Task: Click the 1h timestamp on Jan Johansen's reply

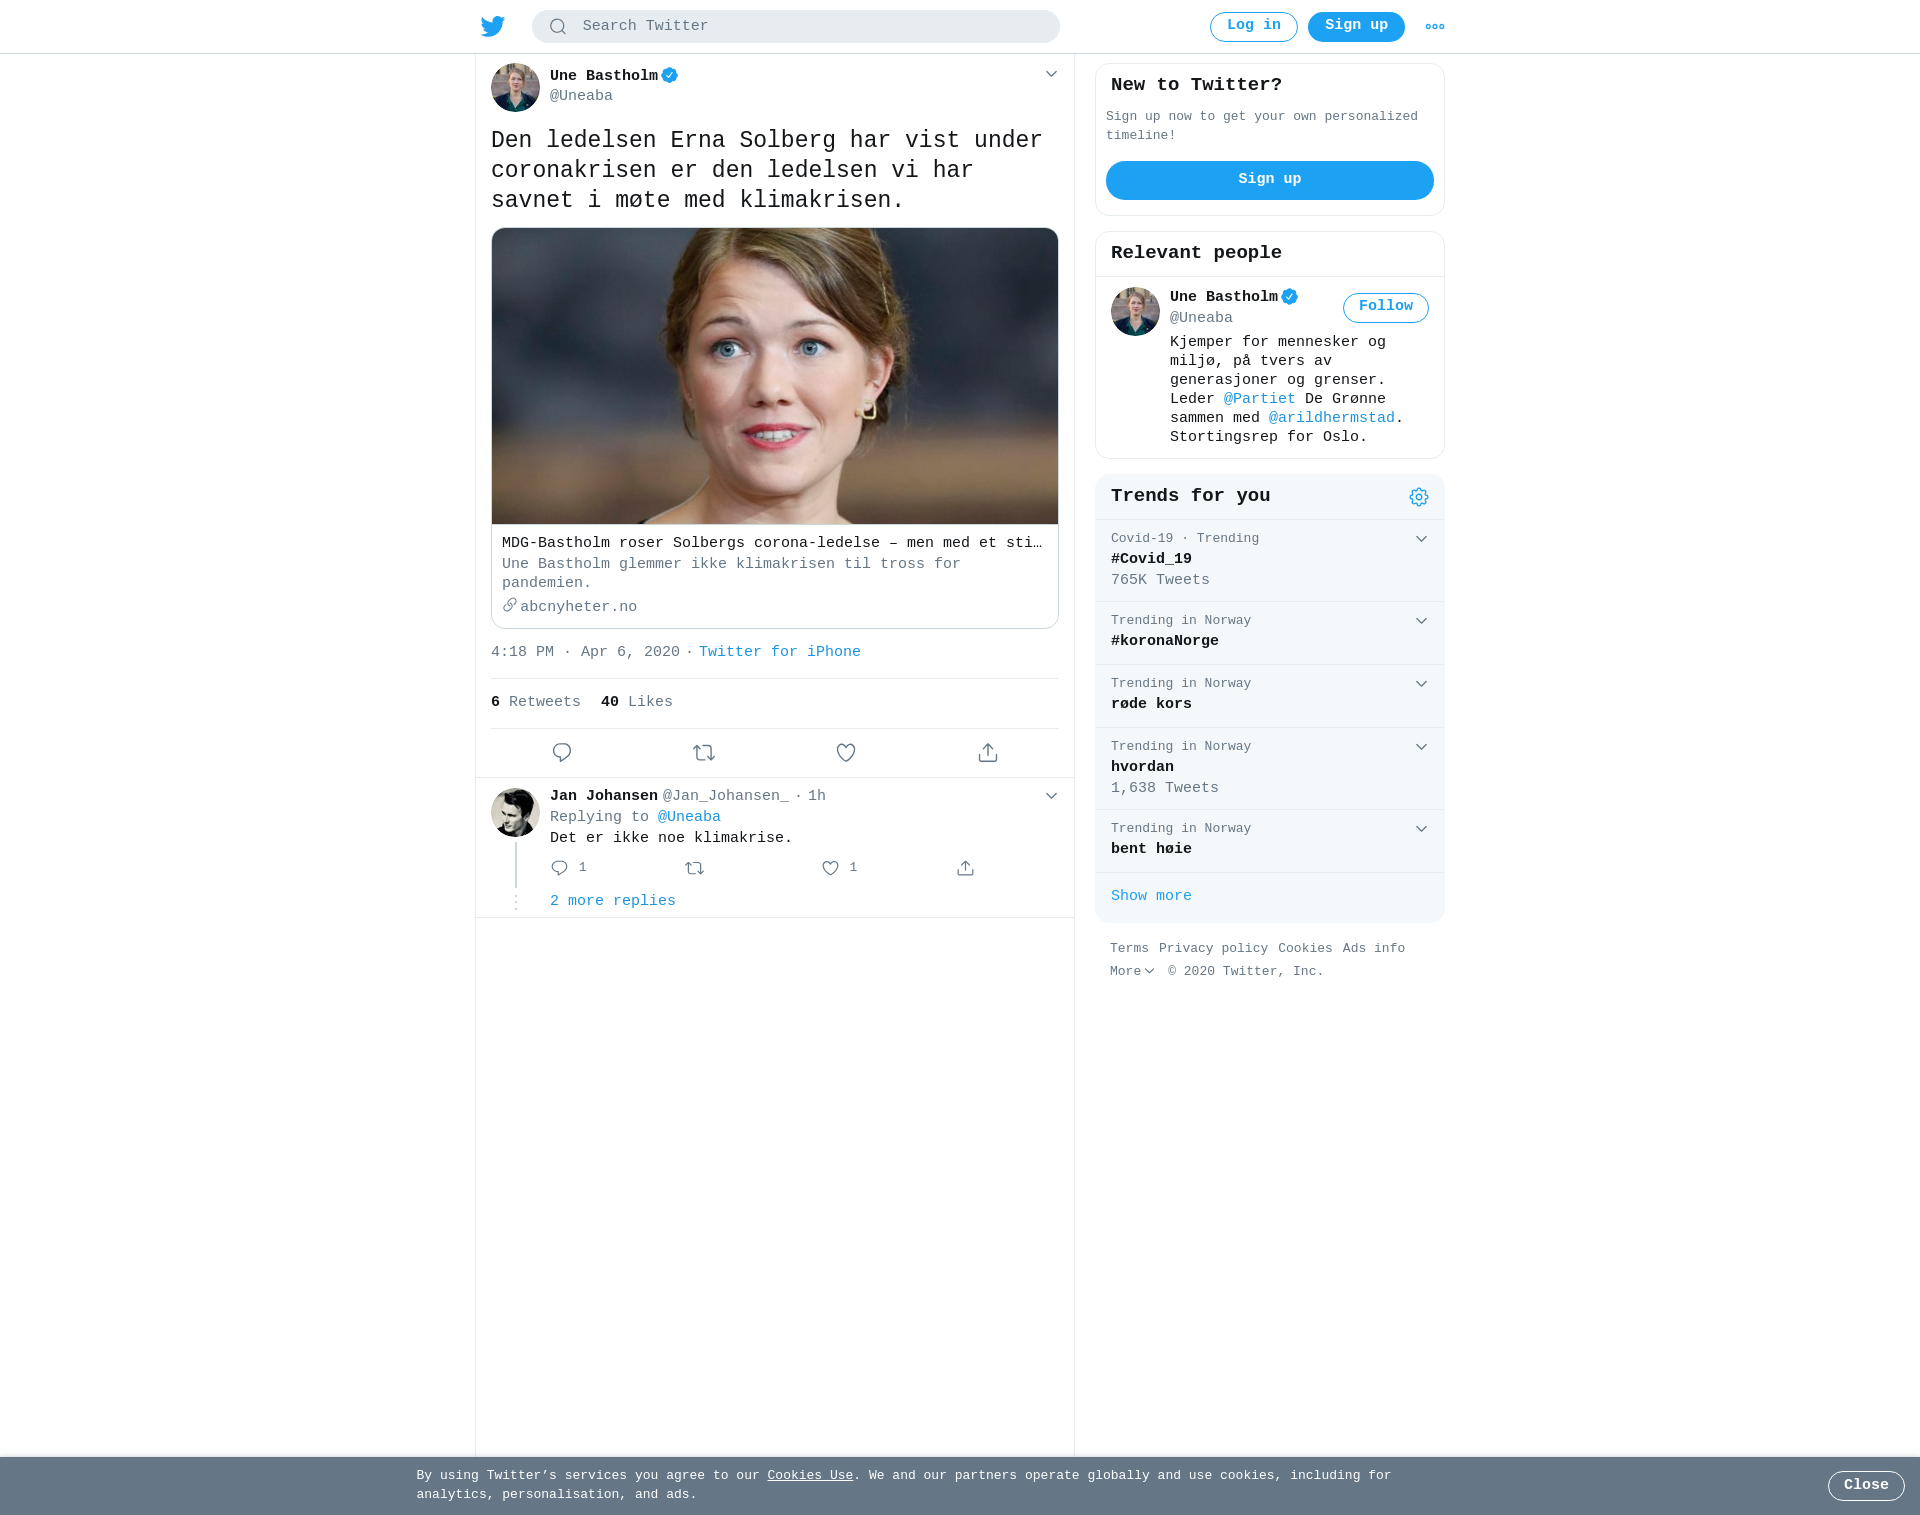Action: 817,796
